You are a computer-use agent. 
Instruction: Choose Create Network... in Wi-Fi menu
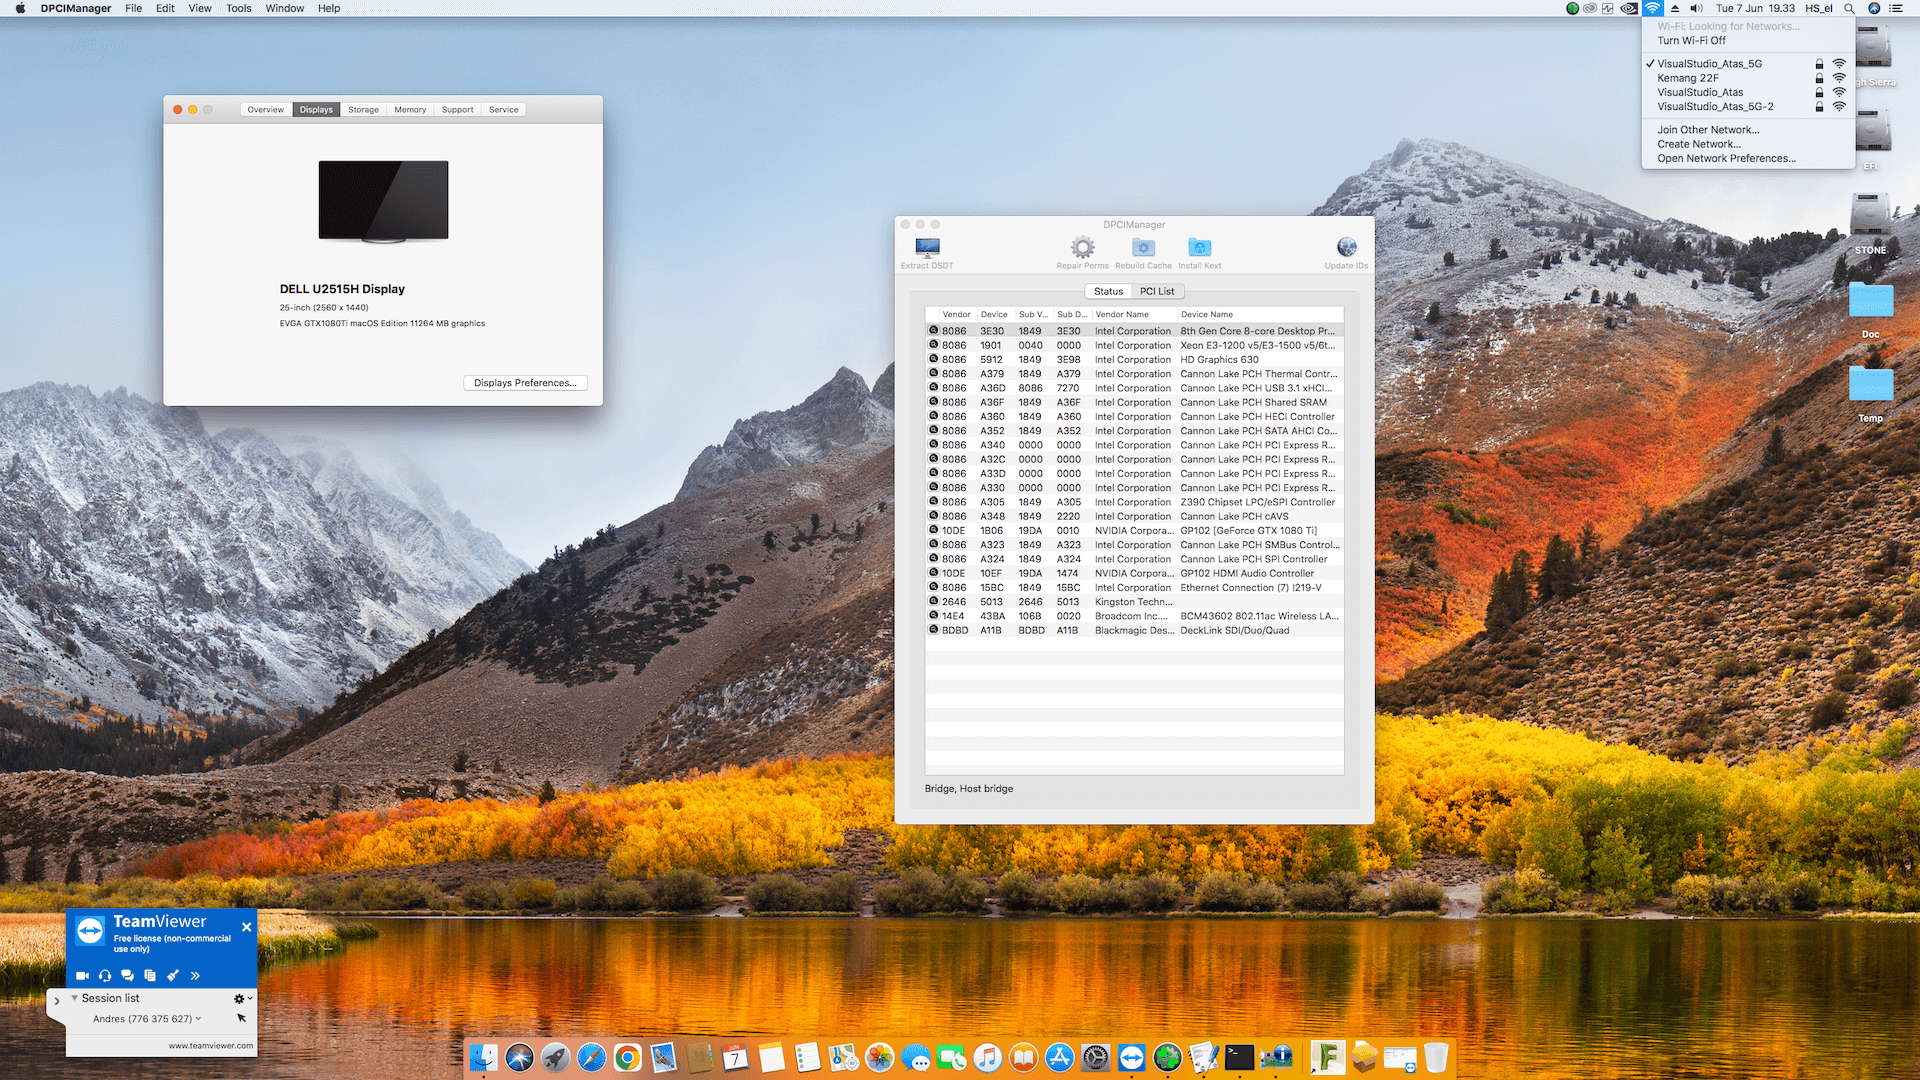point(1748,144)
